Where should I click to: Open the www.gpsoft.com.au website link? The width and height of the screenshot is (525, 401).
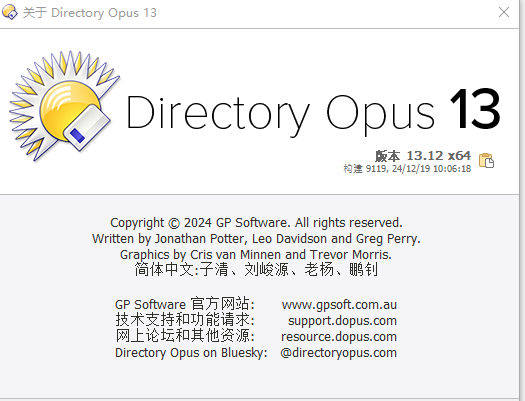click(x=339, y=305)
